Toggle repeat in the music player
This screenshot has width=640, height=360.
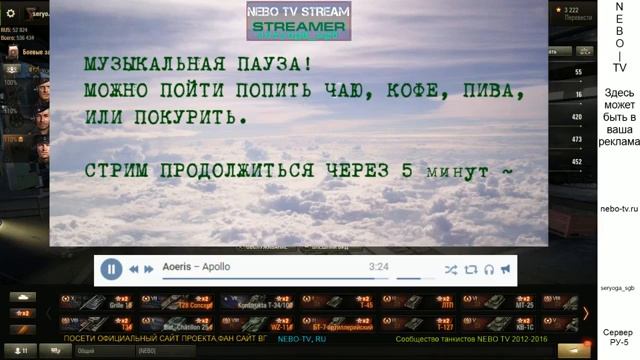[x=471, y=269]
